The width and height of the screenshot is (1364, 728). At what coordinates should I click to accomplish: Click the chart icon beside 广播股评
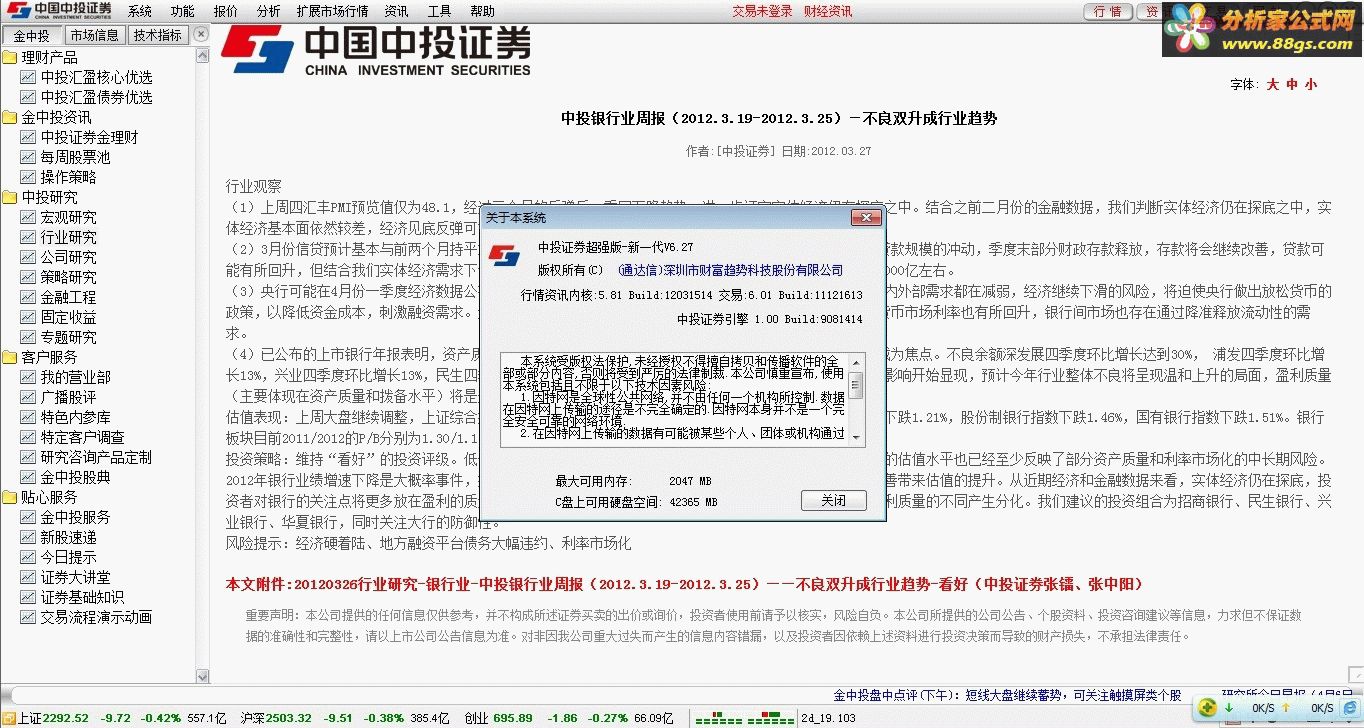(28, 397)
